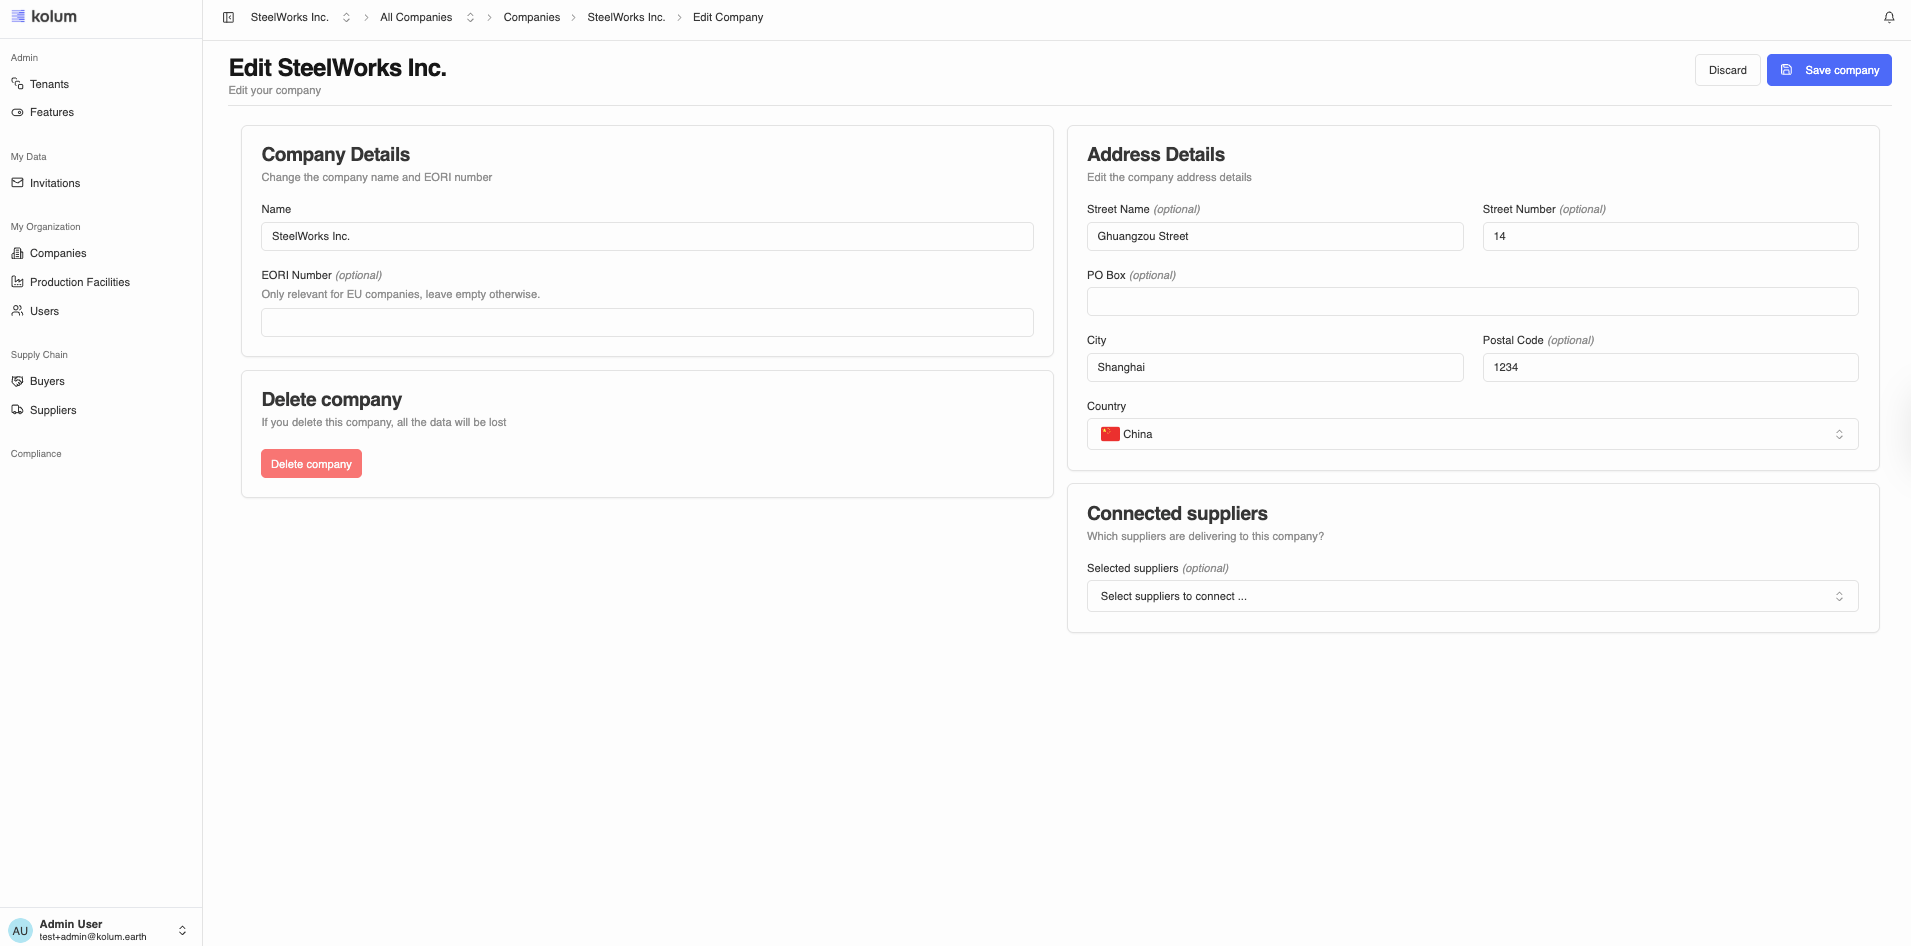Click into the EORI Number input field
This screenshot has width=1911, height=946.
point(646,323)
